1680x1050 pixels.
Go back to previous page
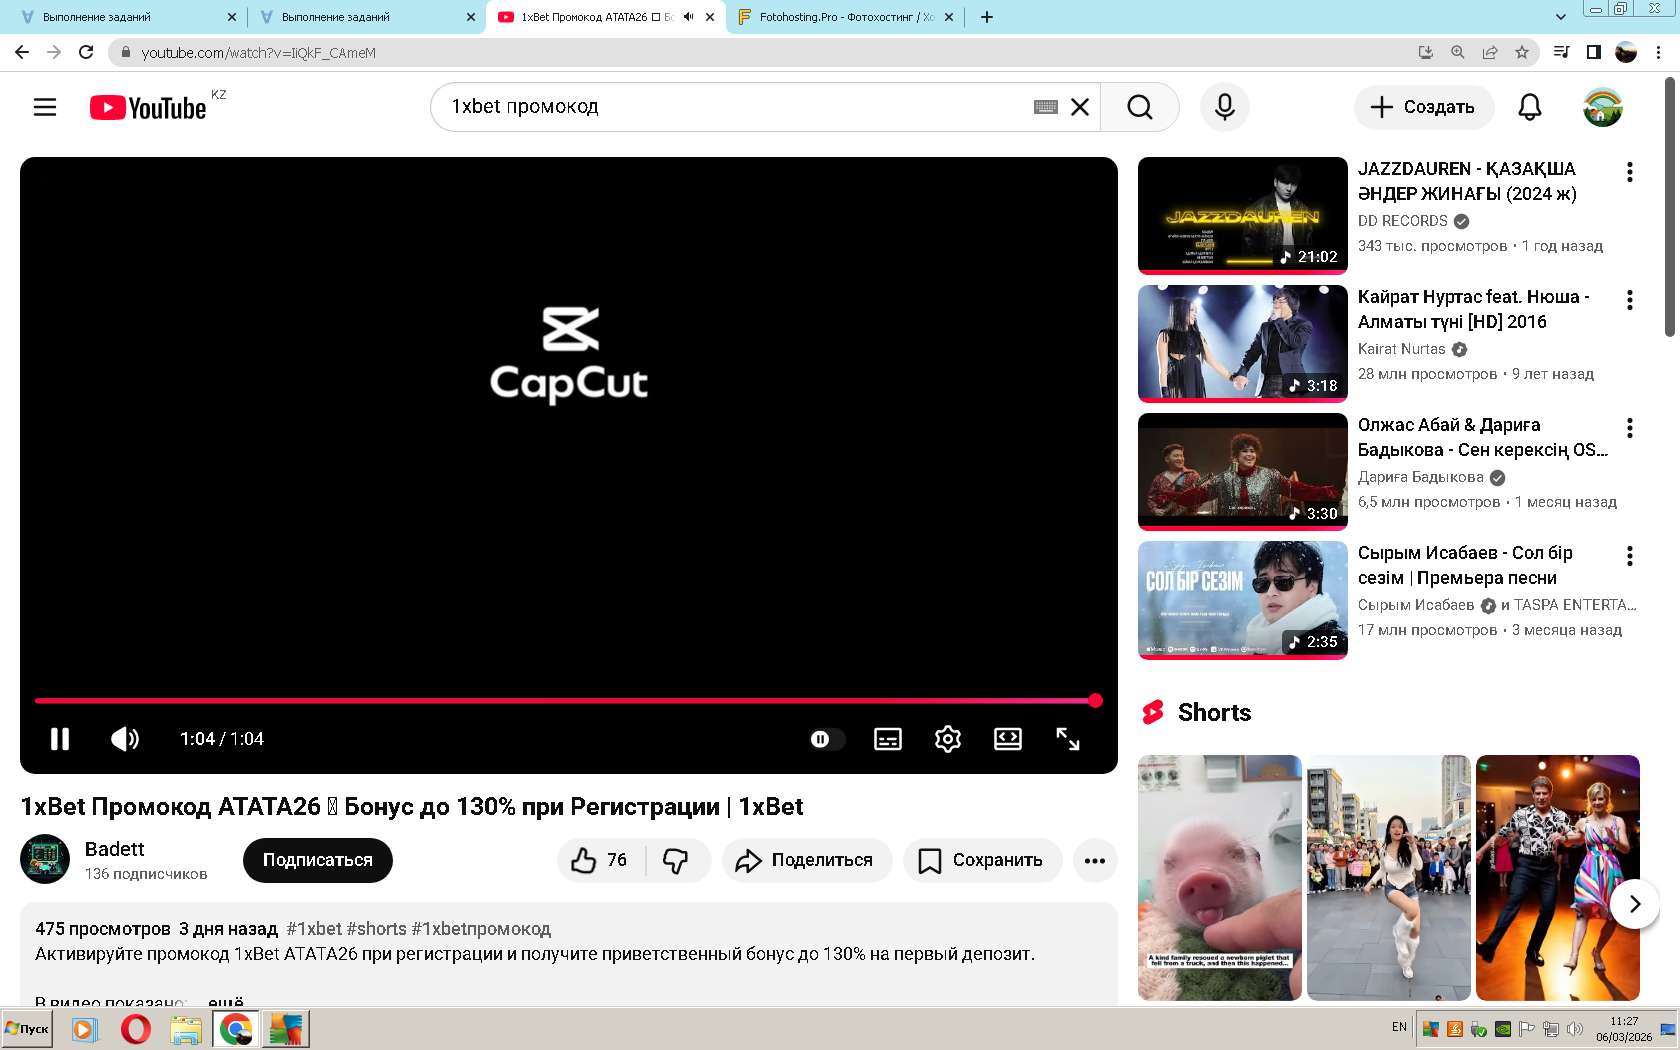[22, 52]
